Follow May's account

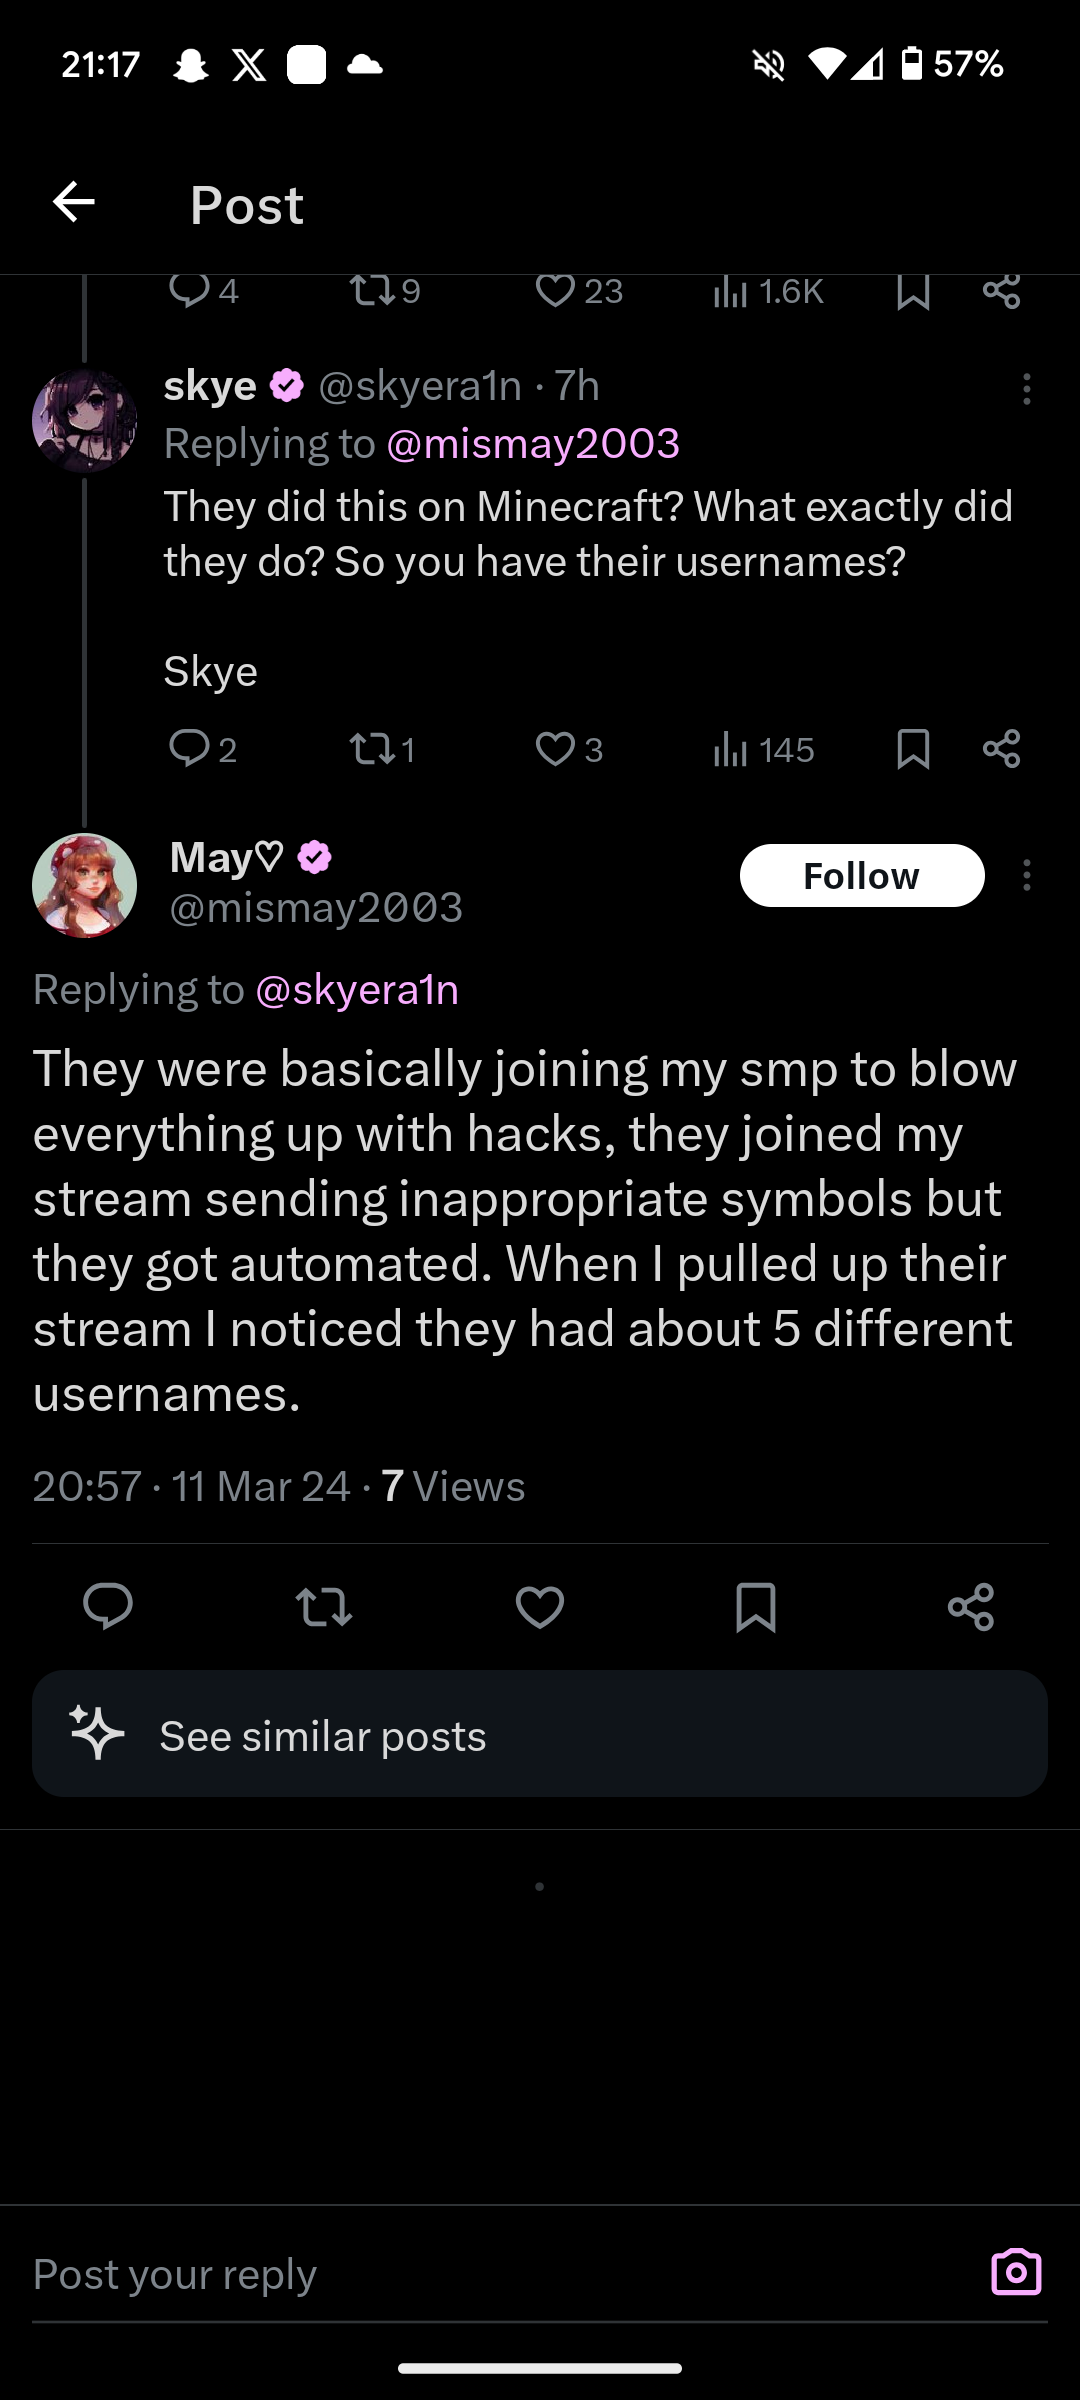click(x=861, y=876)
